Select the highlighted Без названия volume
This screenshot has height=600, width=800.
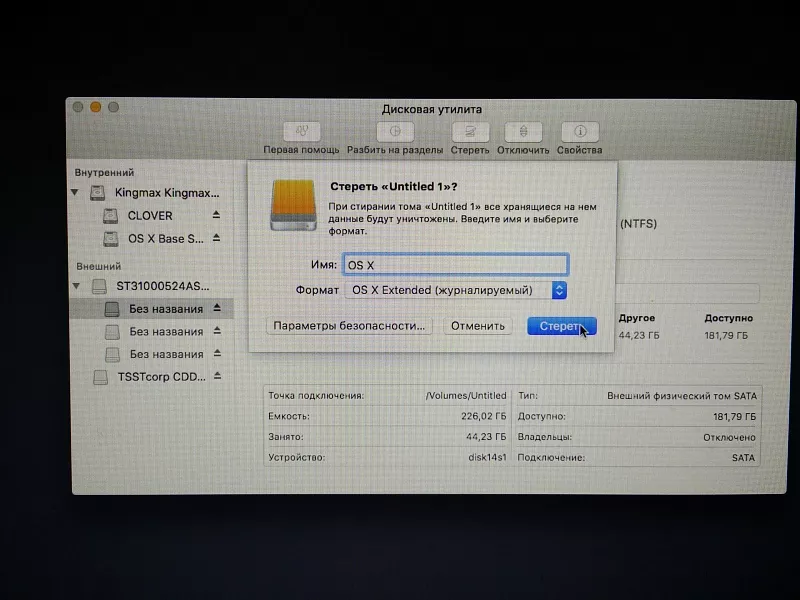pos(152,309)
